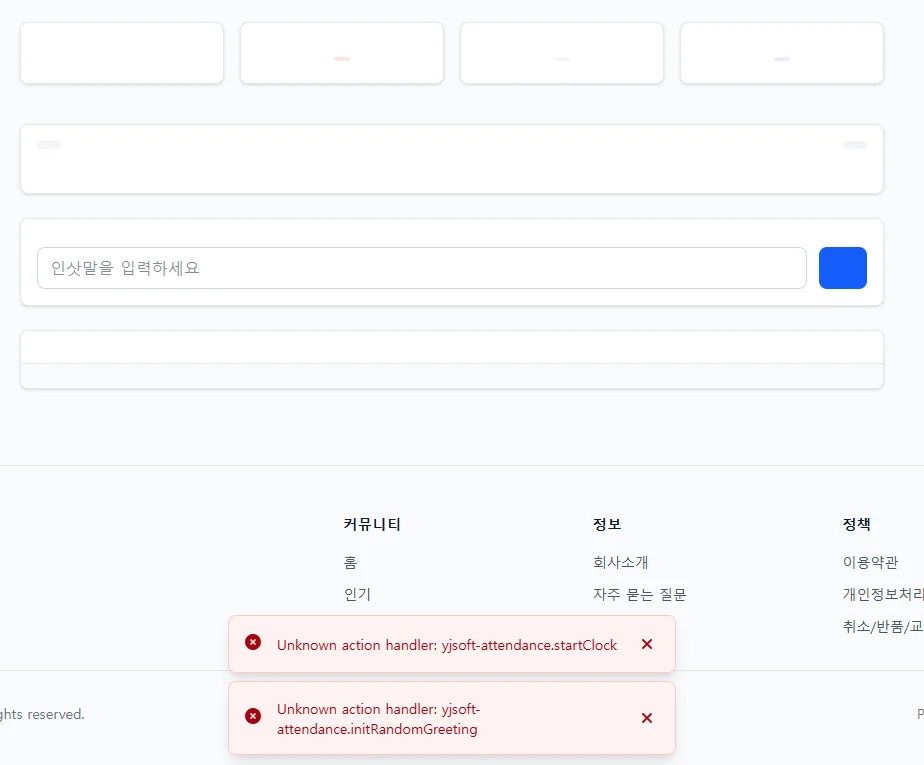Open the 자주 묻는 질문 link
The height and width of the screenshot is (765, 924).
pyautogui.click(x=639, y=594)
